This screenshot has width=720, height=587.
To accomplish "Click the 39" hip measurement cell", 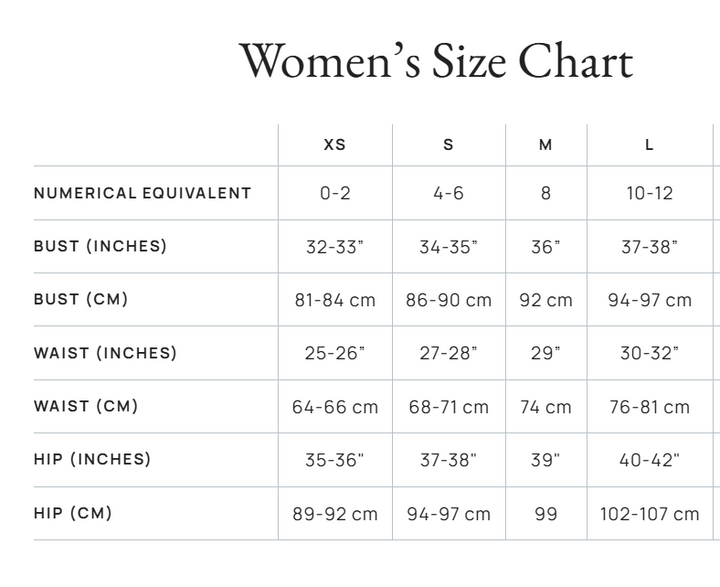I will click(x=546, y=460).
